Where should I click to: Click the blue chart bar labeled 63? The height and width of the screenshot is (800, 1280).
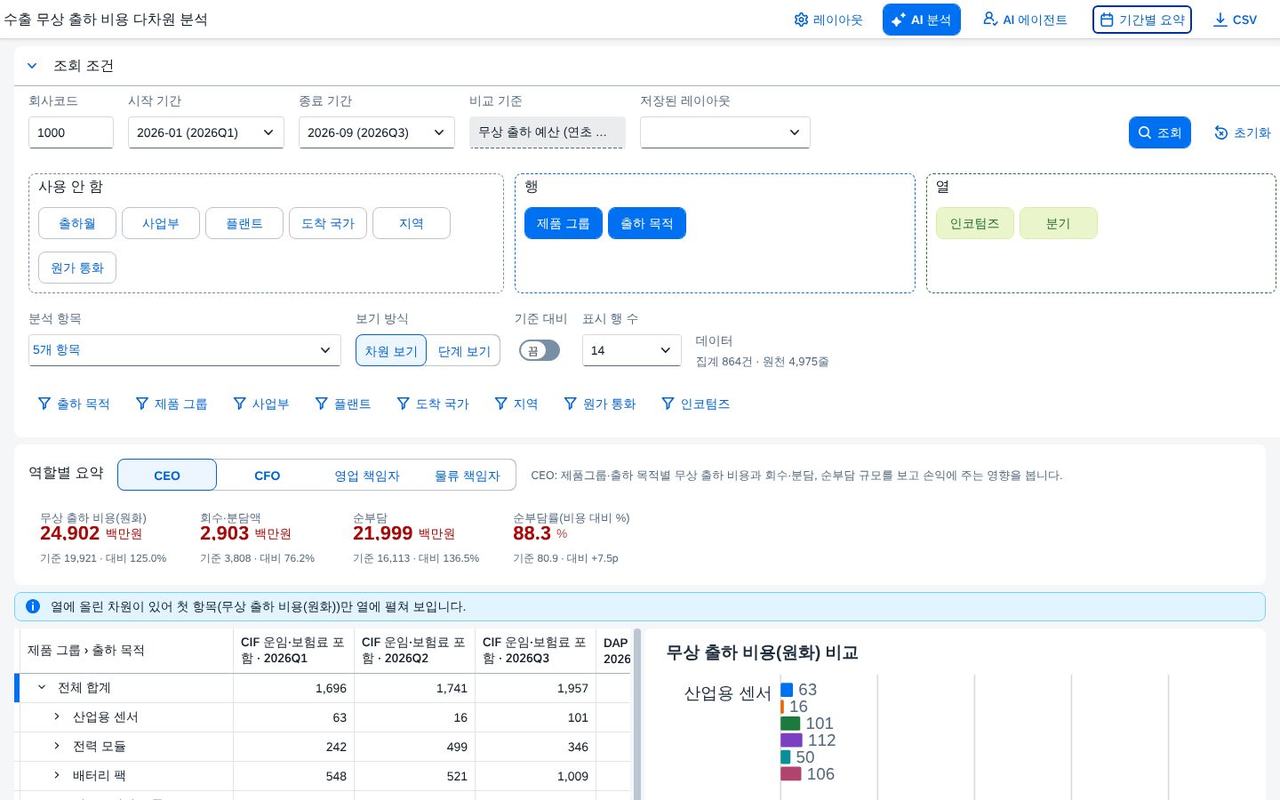(x=787, y=689)
